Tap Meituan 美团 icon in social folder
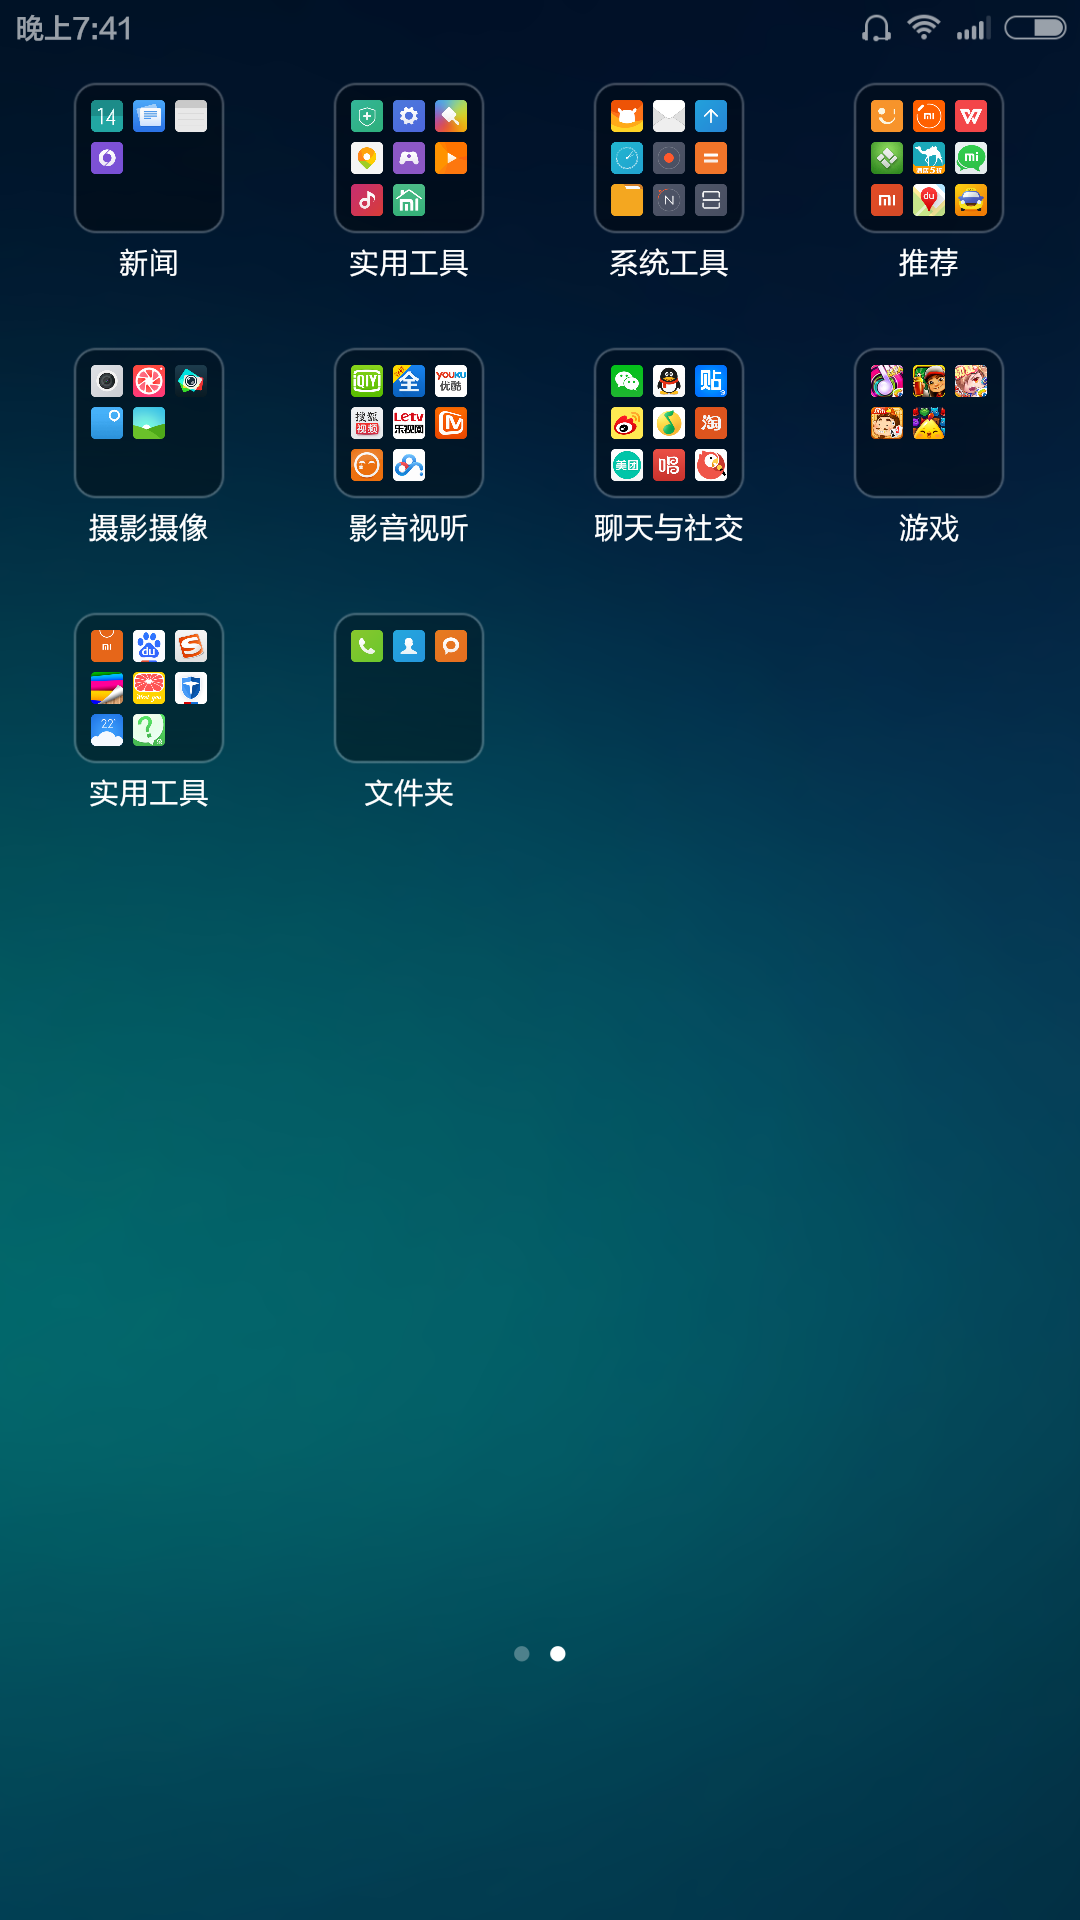The width and height of the screenshot is (1080, 1920). tap(627, 465)
